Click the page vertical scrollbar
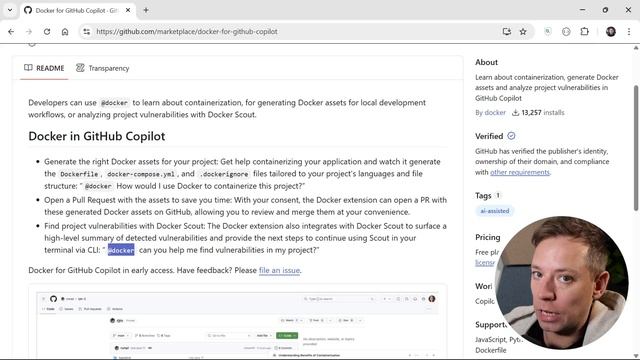This screenshot has width=640, height=360. [636, 147]
